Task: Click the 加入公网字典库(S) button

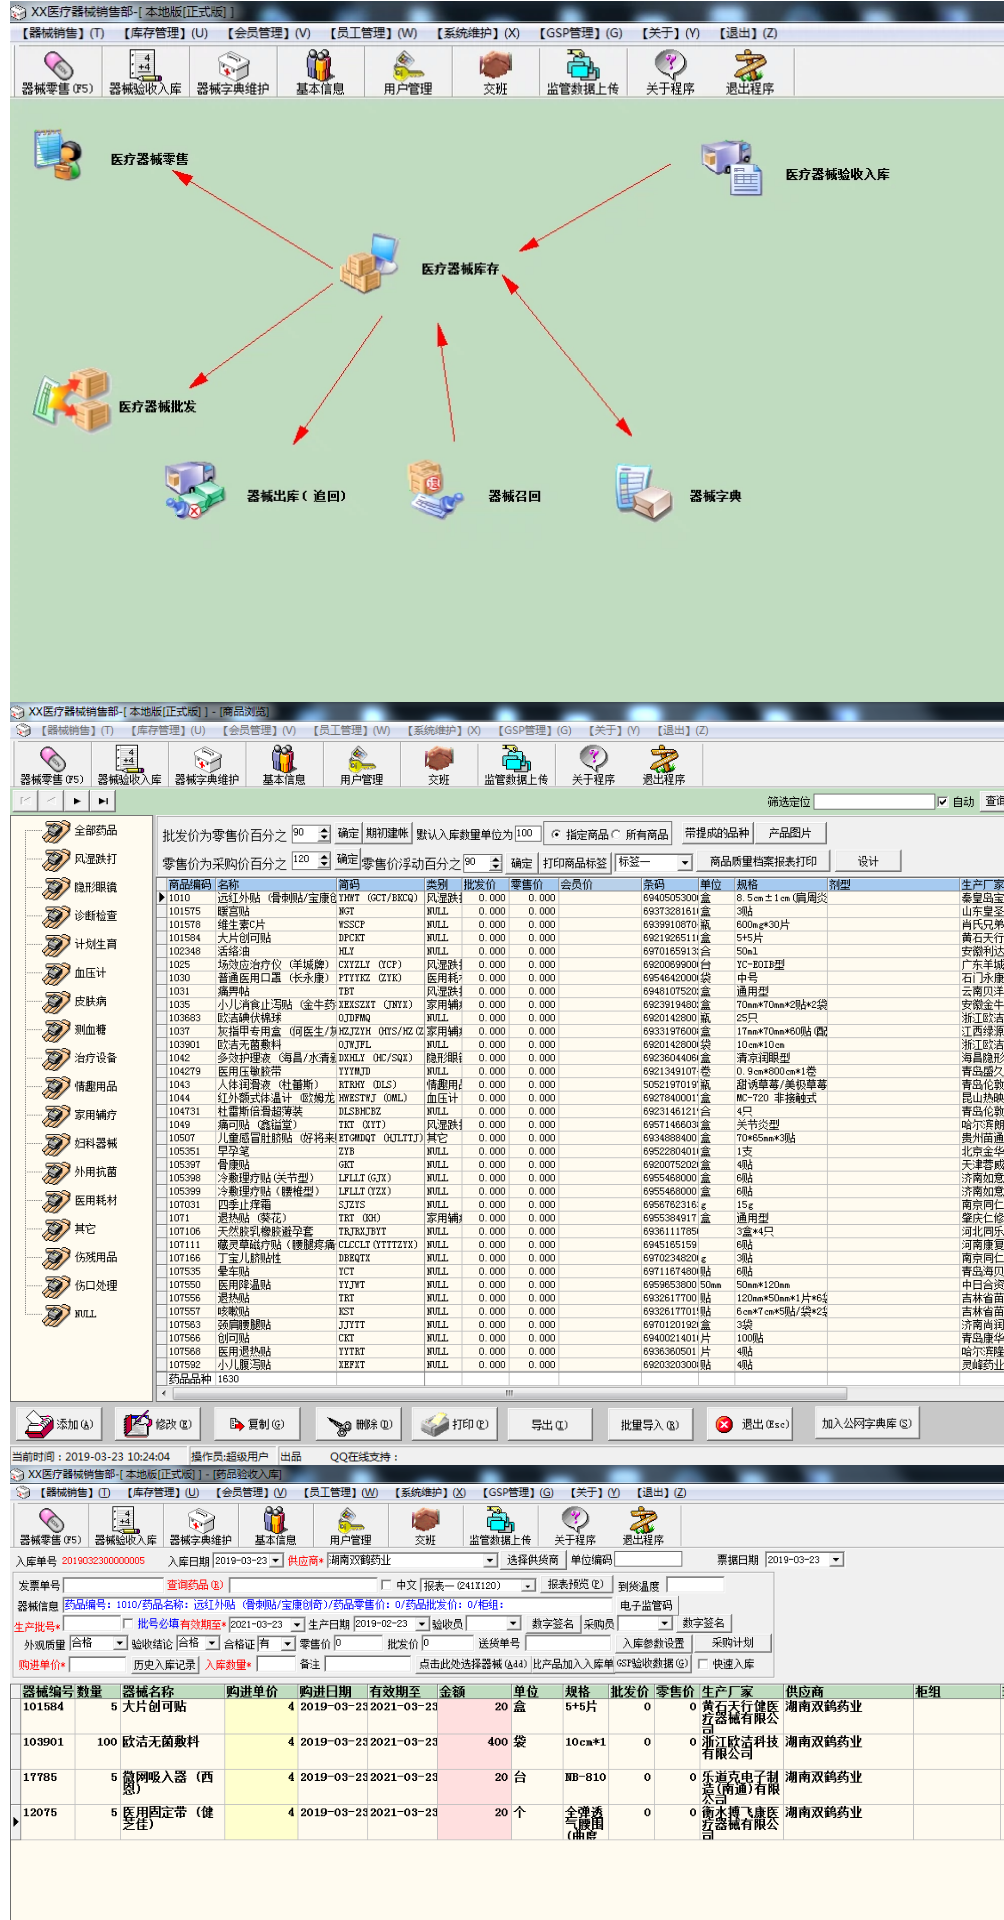Action: click(866, 1424)
